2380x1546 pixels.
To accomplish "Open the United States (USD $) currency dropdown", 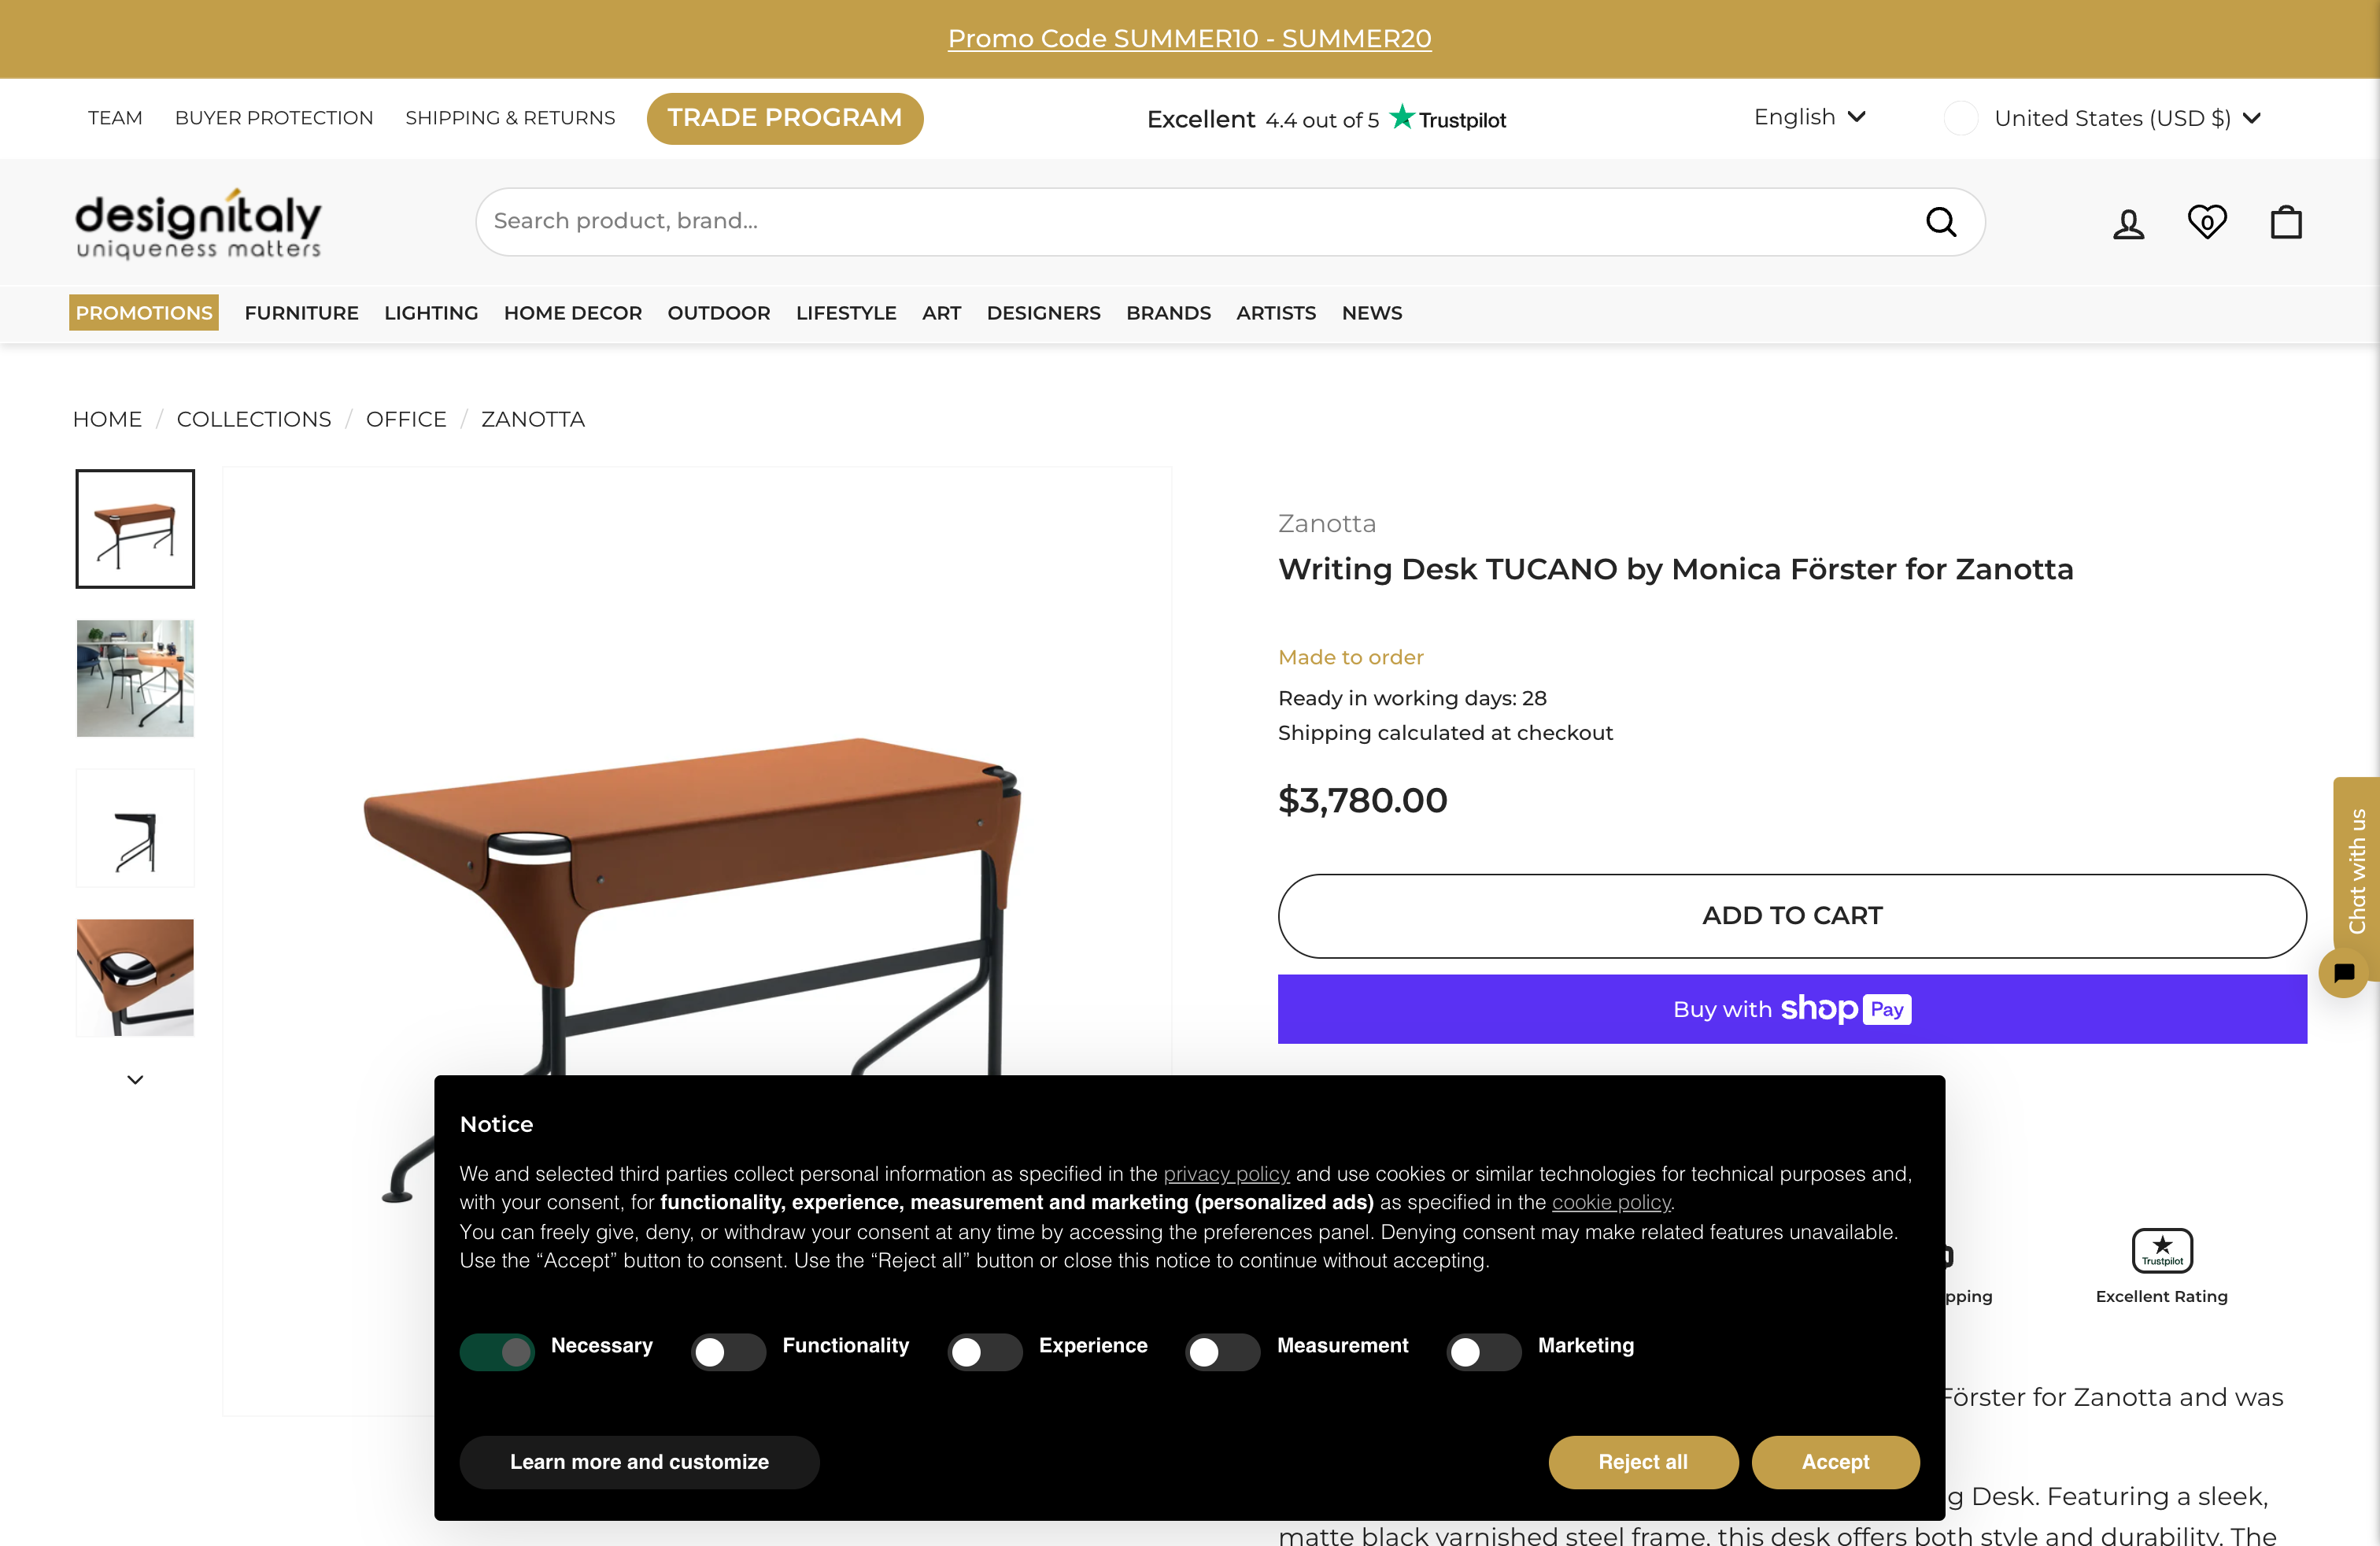I will click(2126, 118).
